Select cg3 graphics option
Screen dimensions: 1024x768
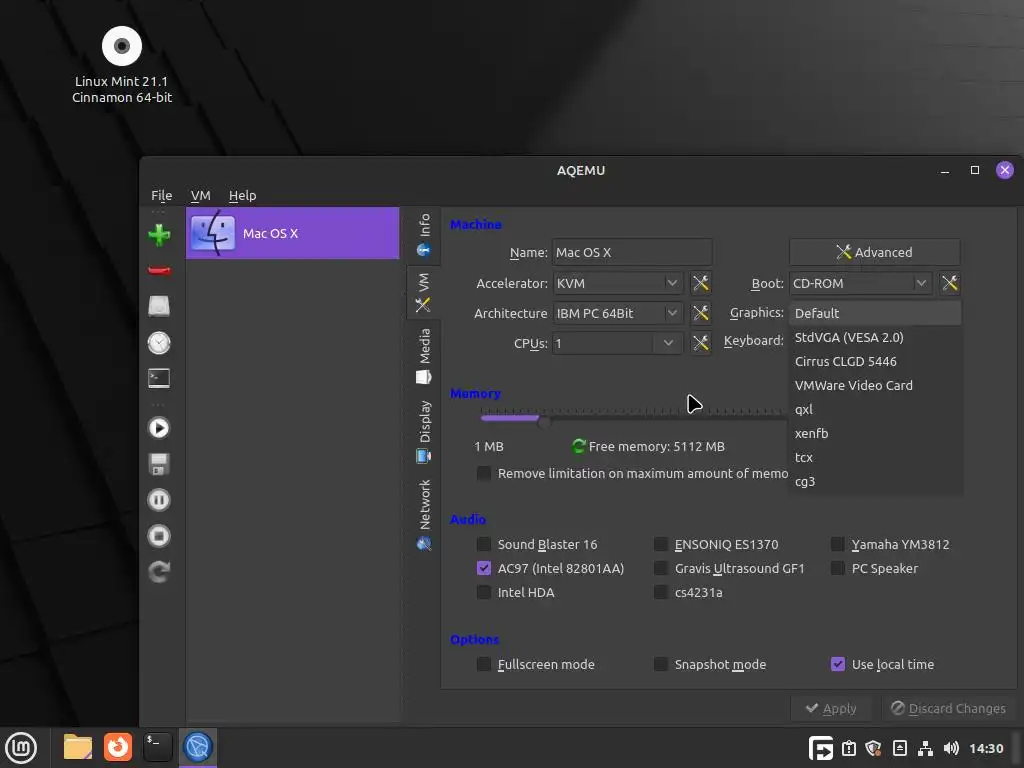[x=875, y=481]
